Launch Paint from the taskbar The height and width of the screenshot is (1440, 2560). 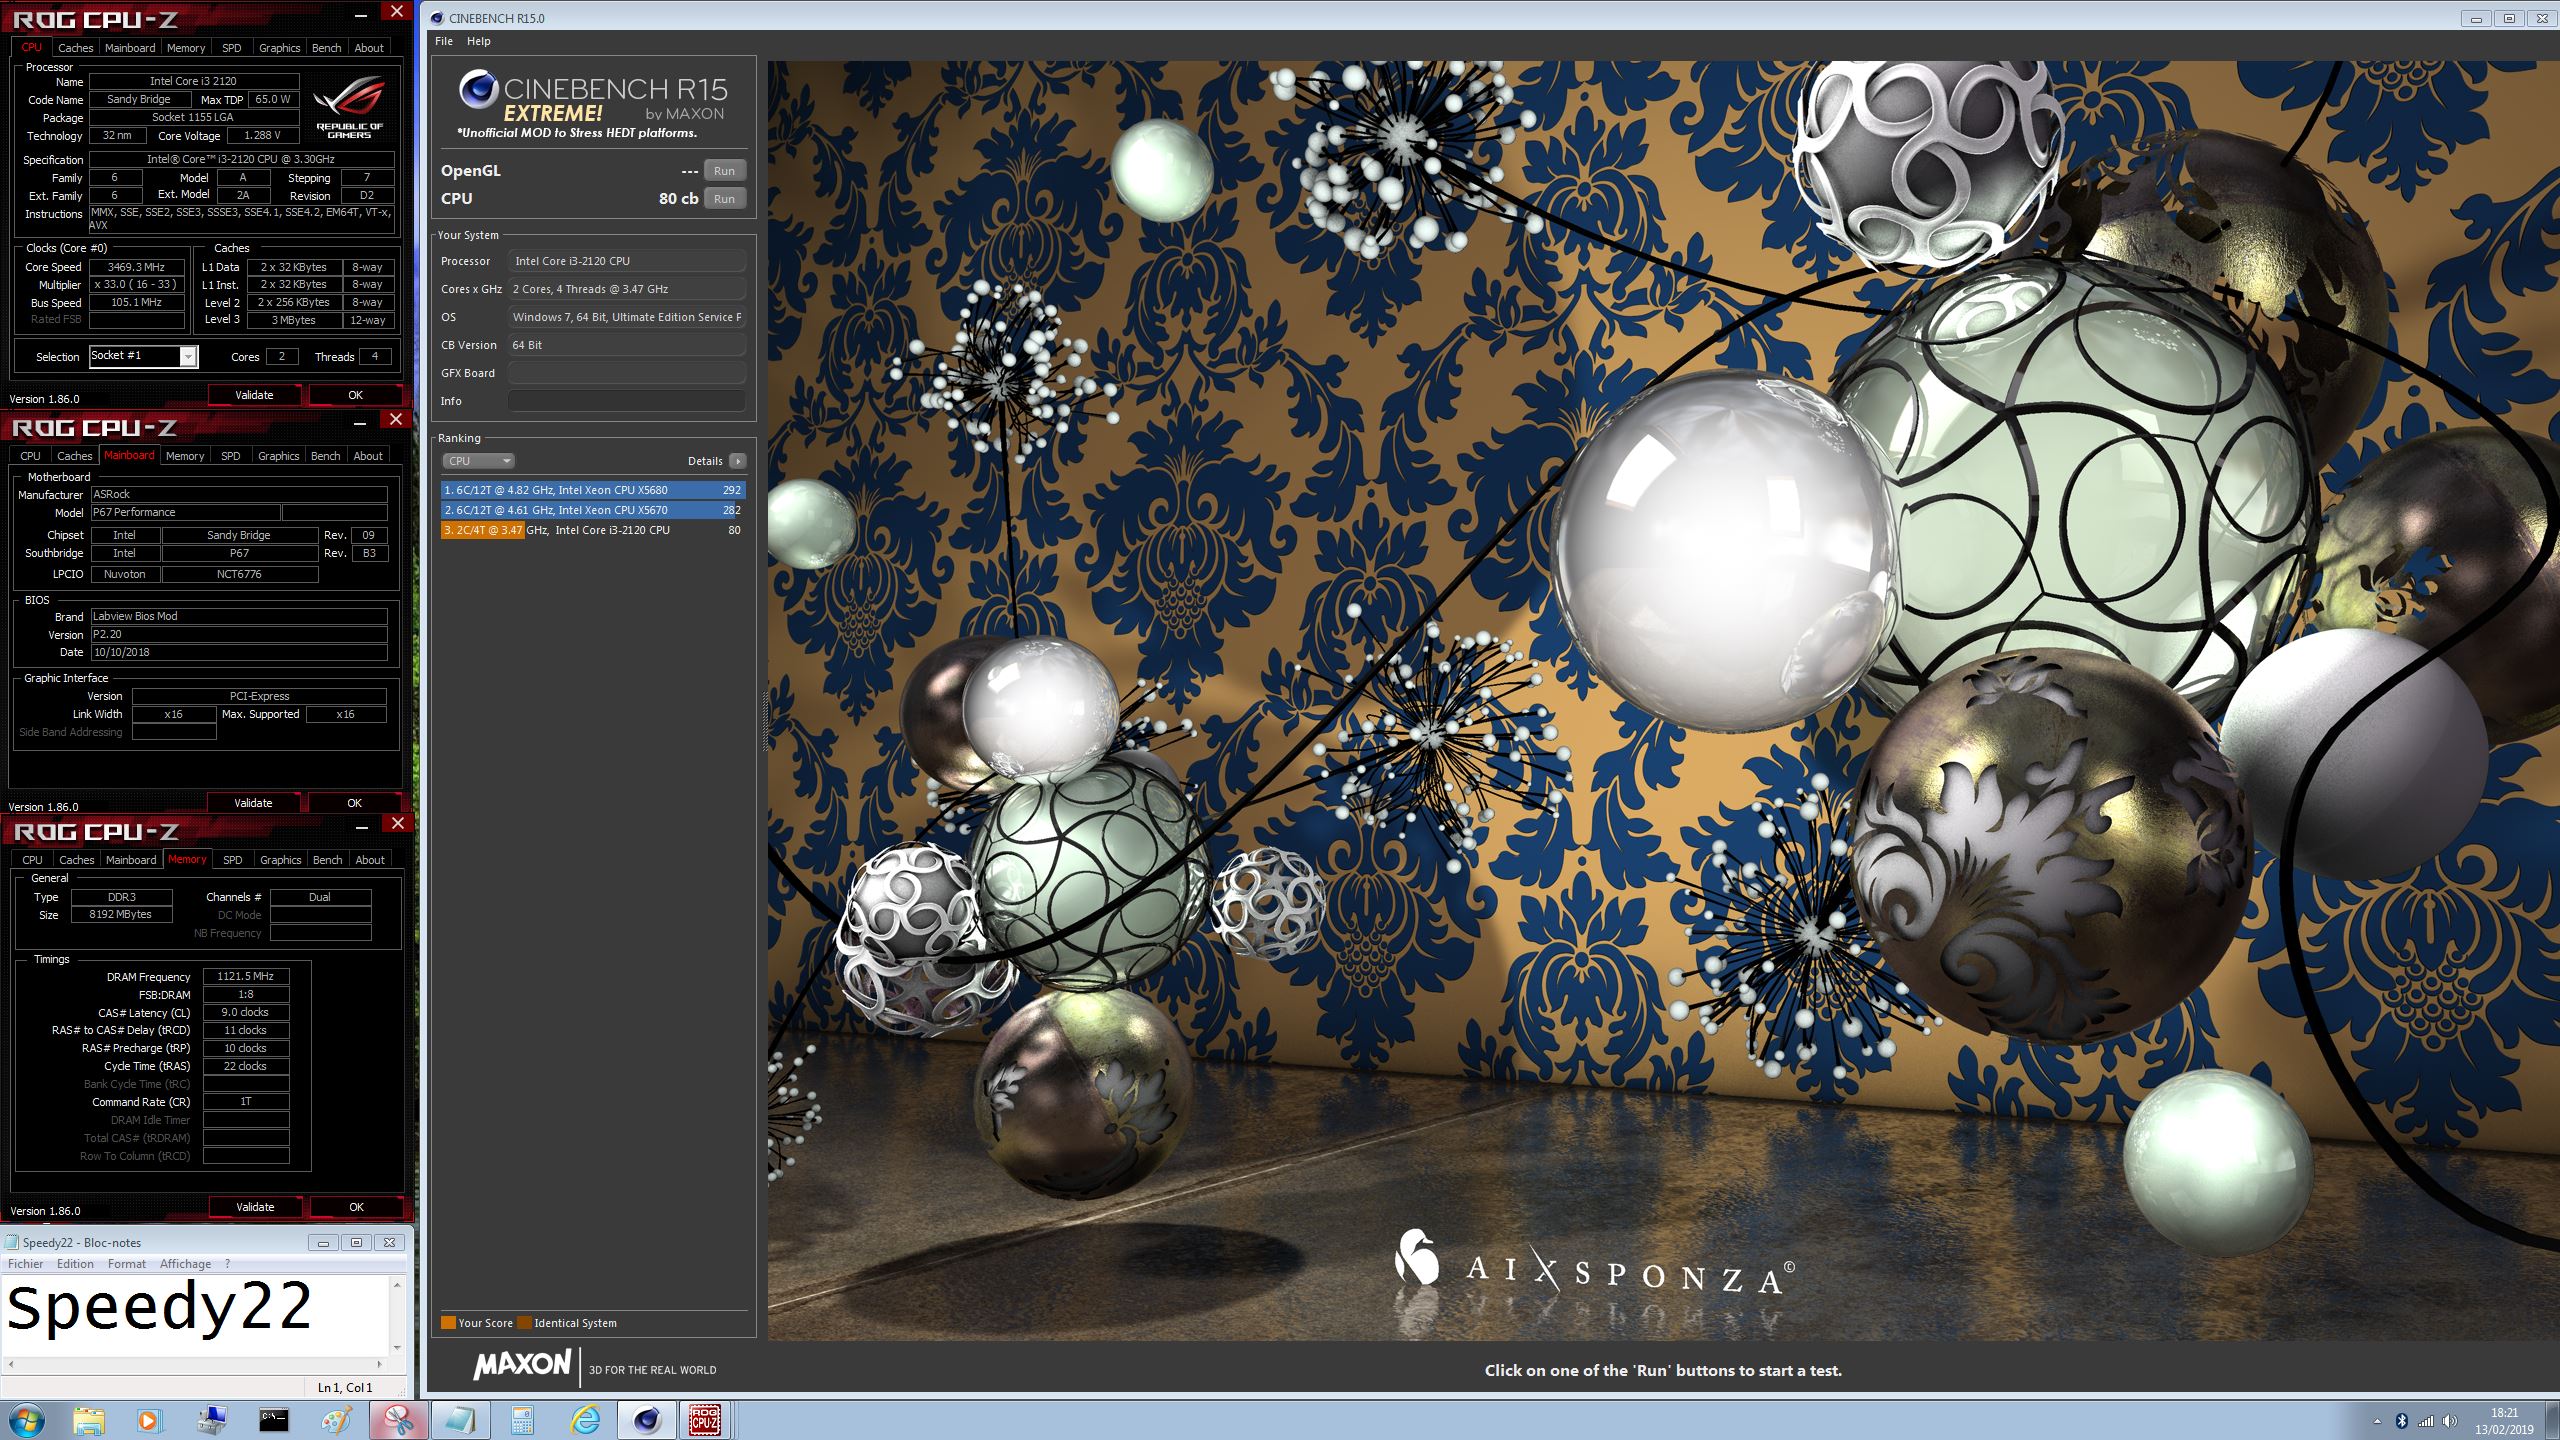(336, 1420)
